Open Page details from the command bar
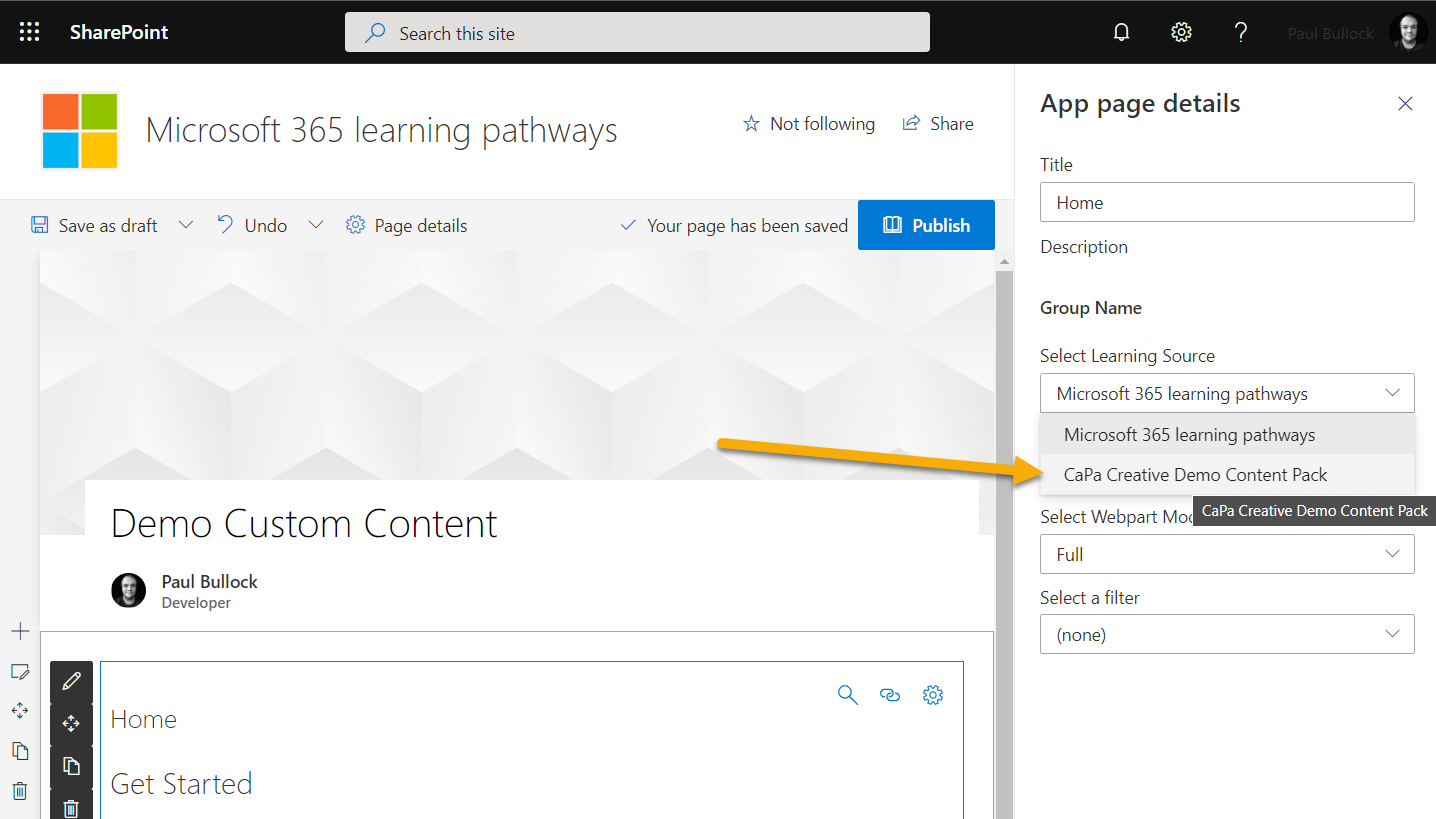 tap(406, 225)
